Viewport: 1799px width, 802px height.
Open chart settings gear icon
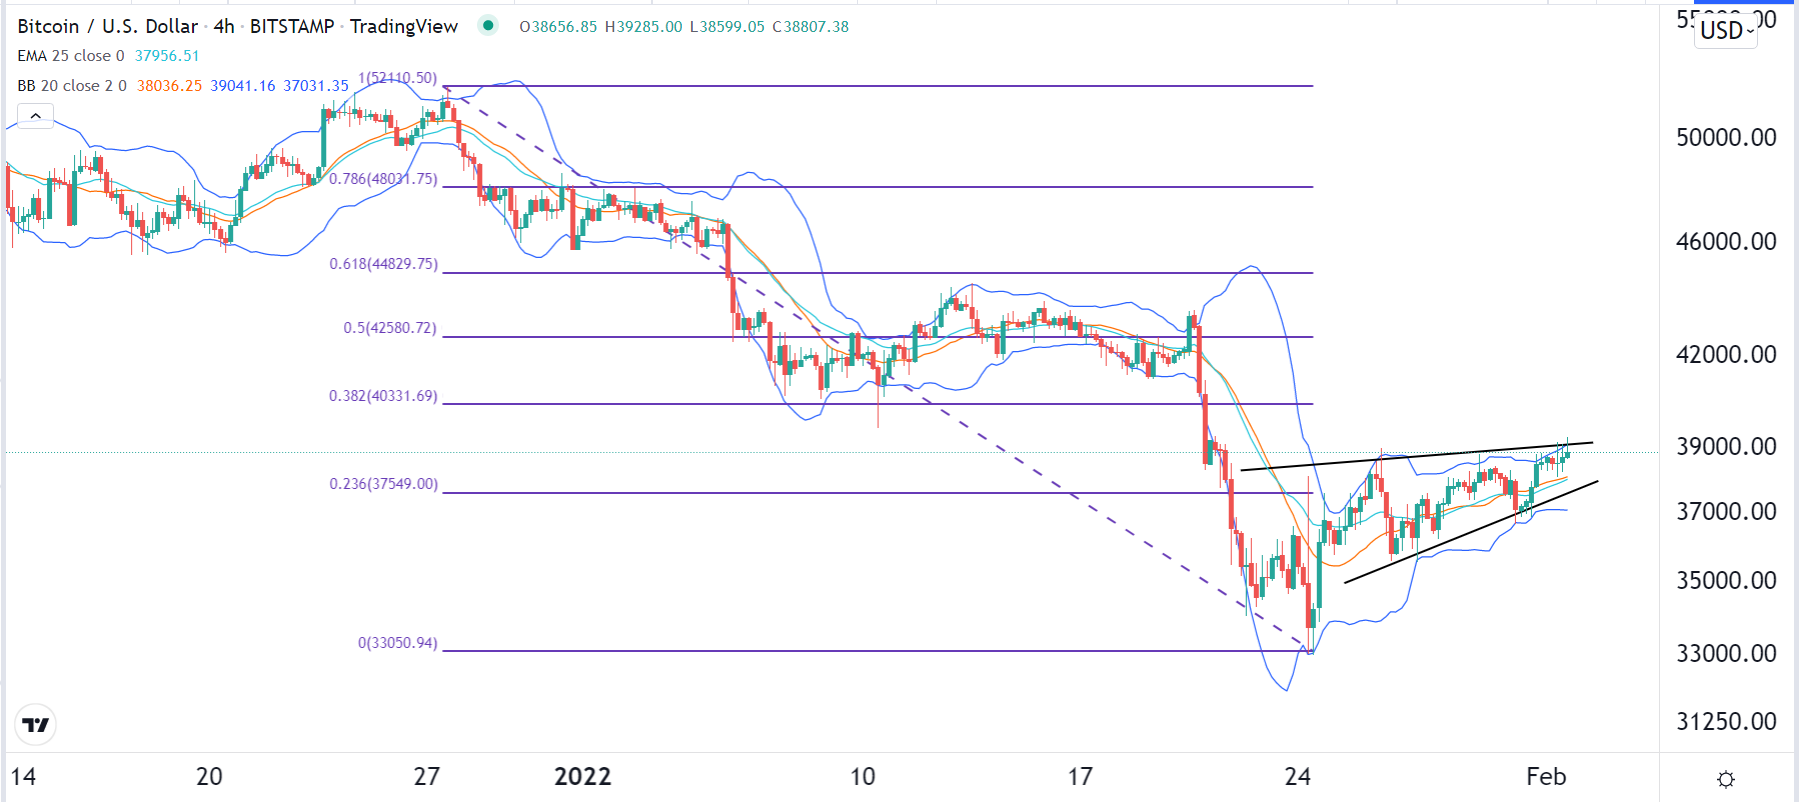1726,779
